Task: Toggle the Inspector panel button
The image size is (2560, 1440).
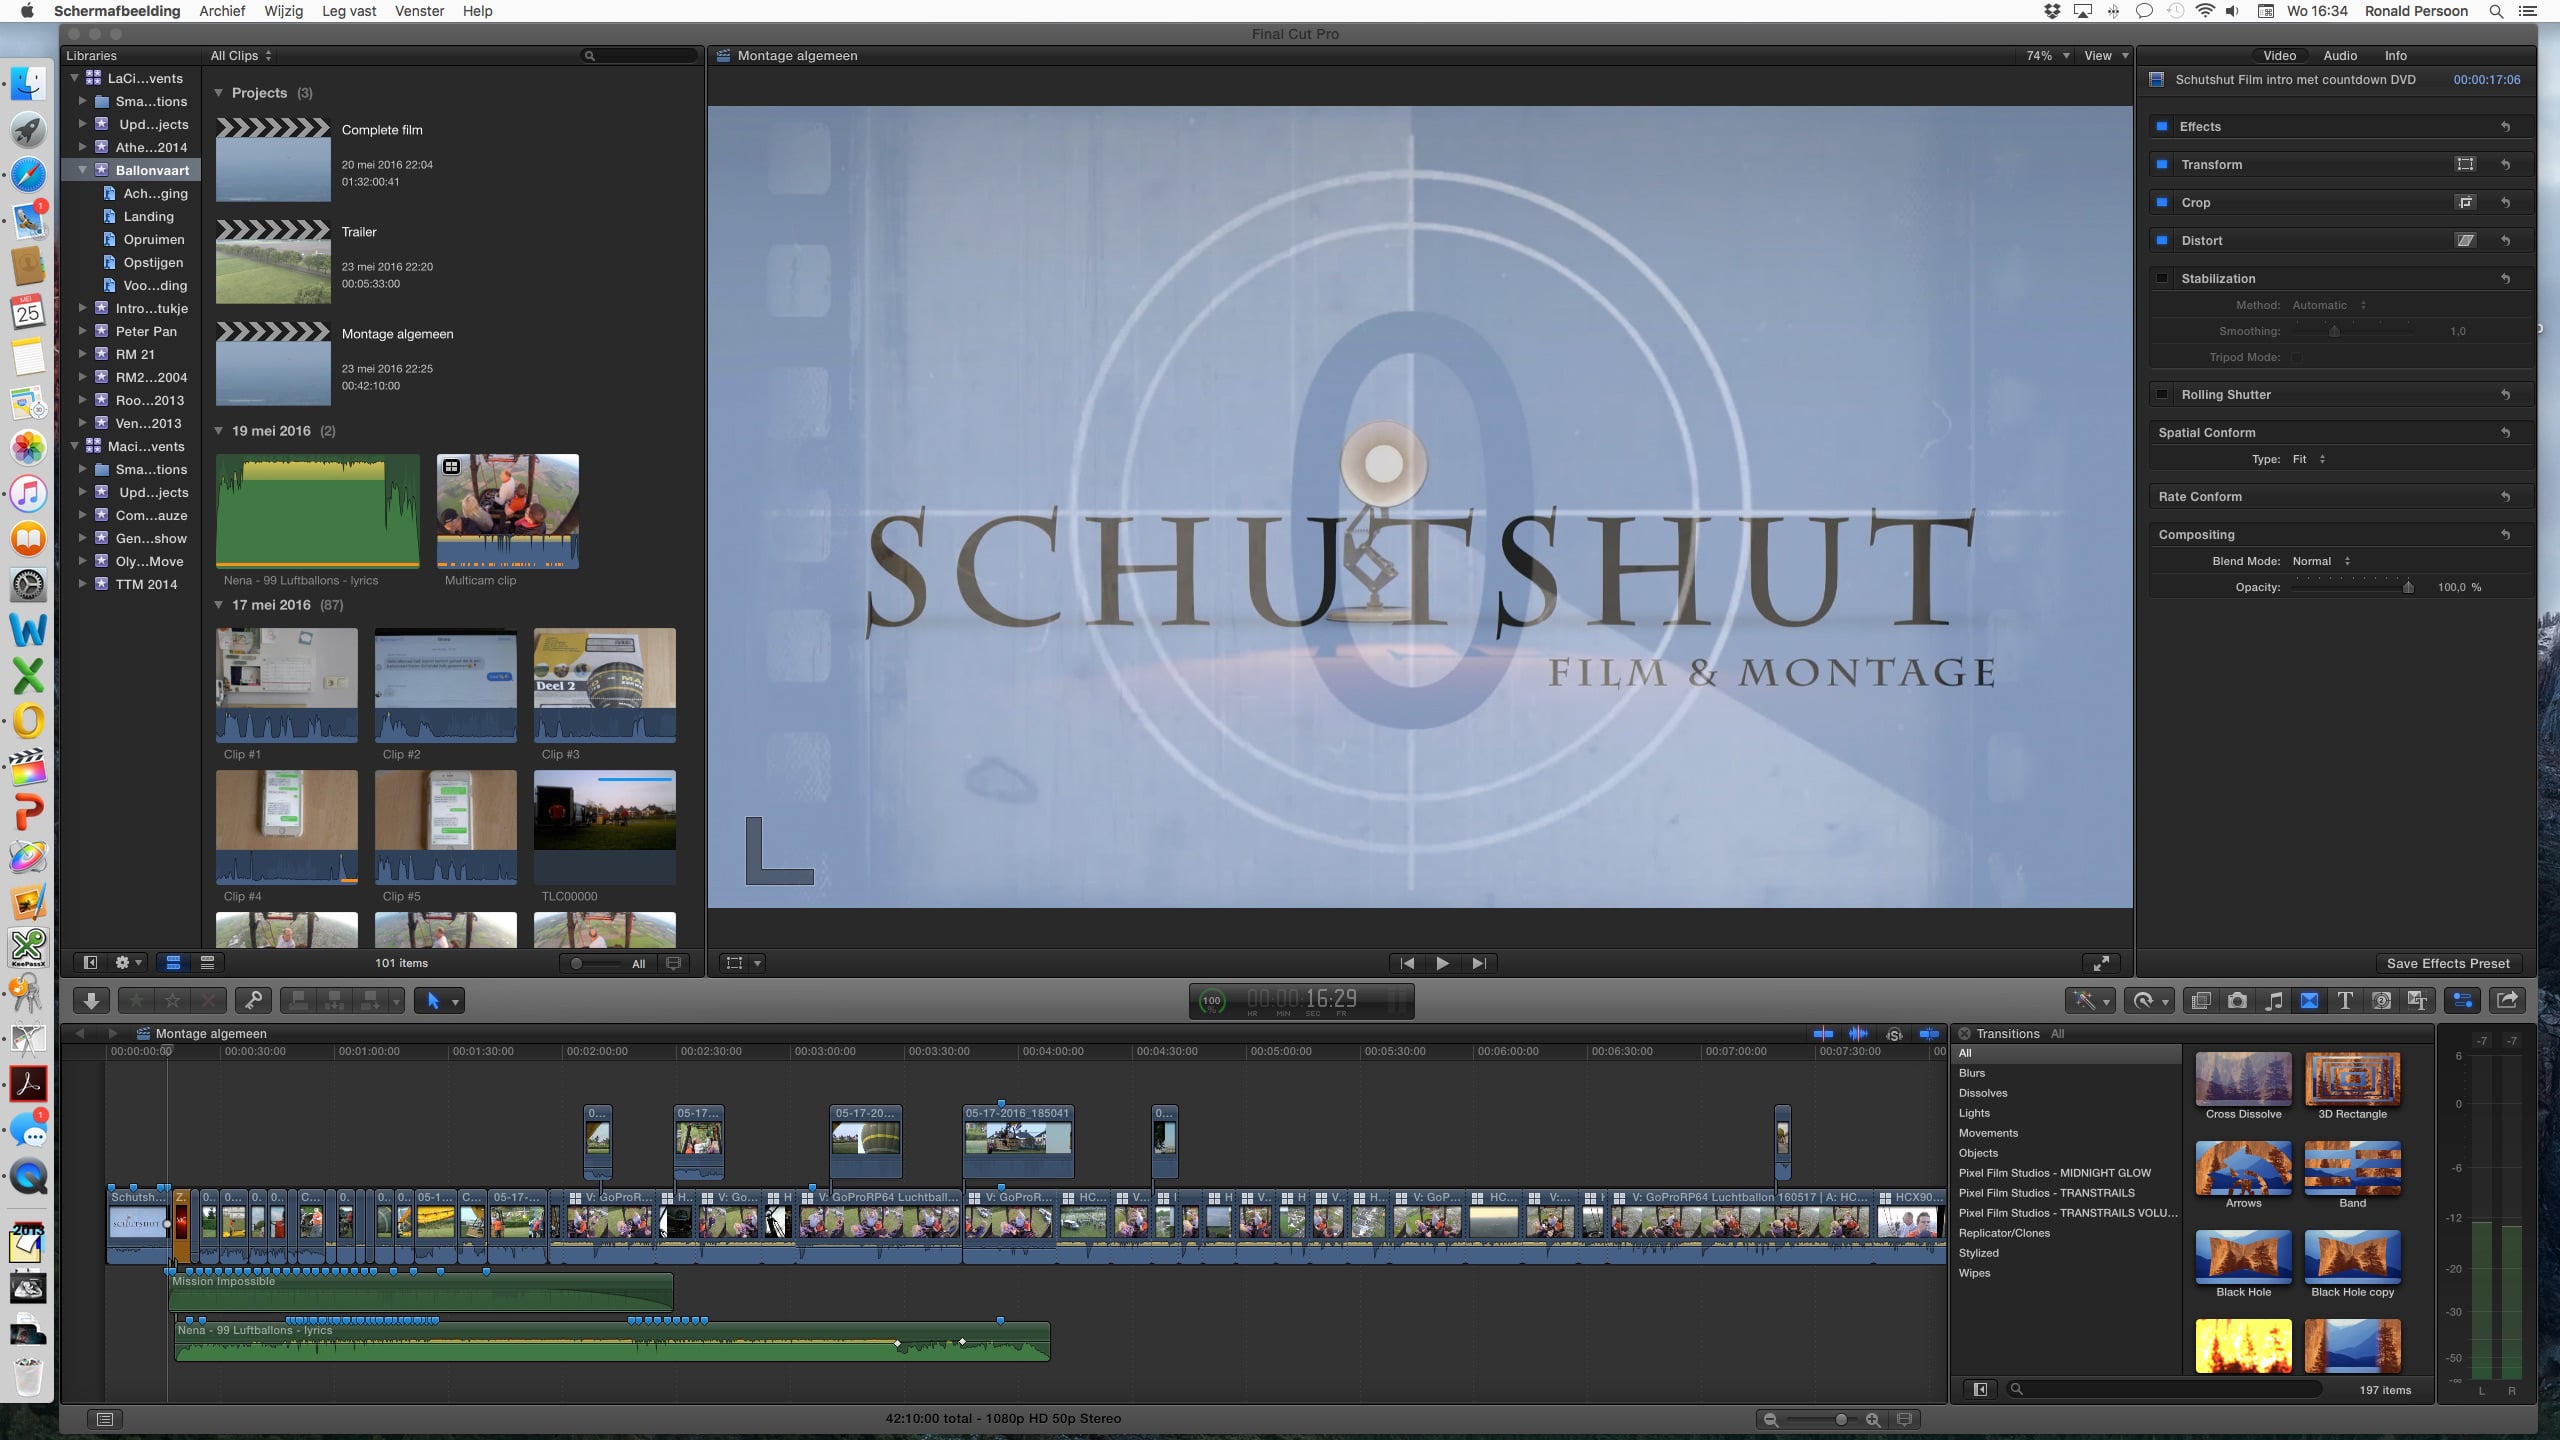Action: coord(2463,1000)
